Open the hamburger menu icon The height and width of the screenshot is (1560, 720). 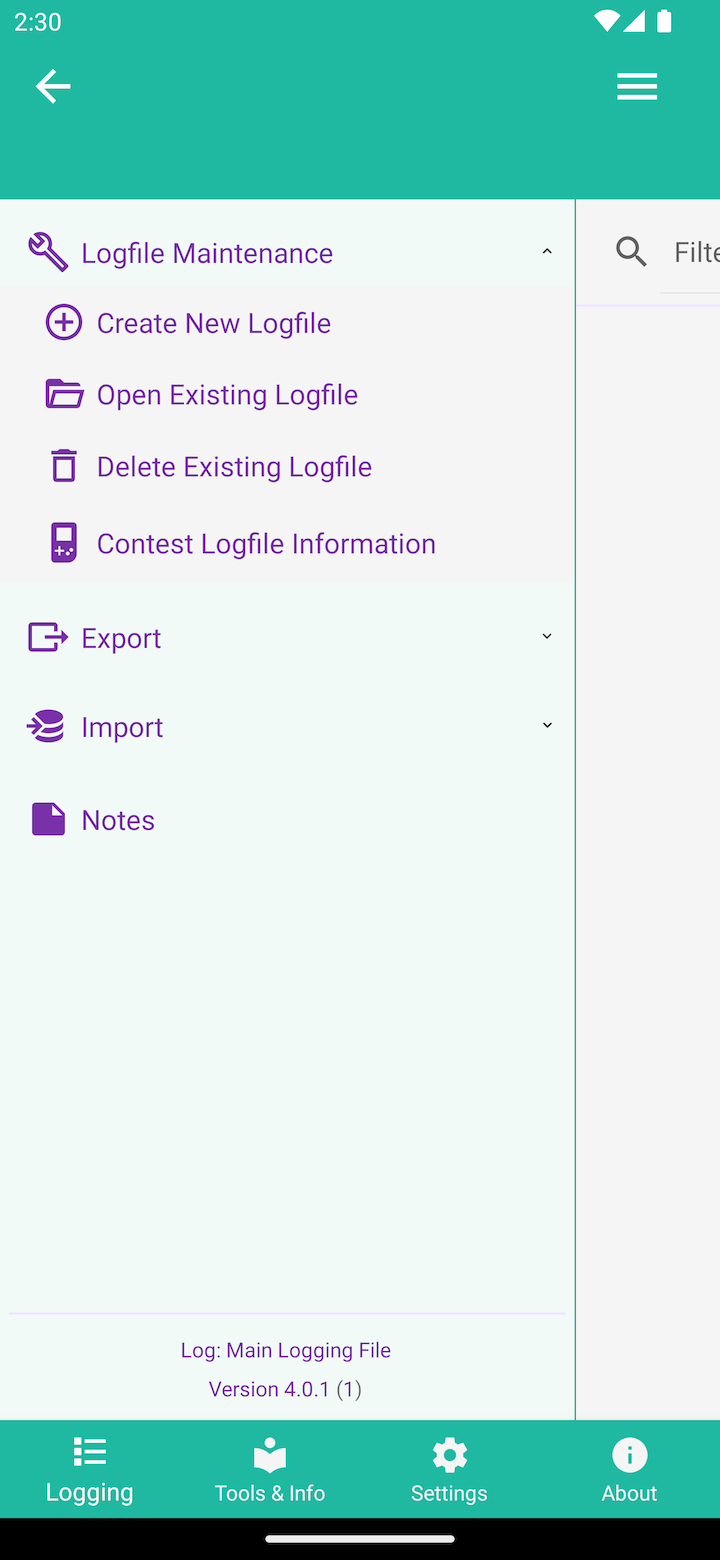point(637,87)
